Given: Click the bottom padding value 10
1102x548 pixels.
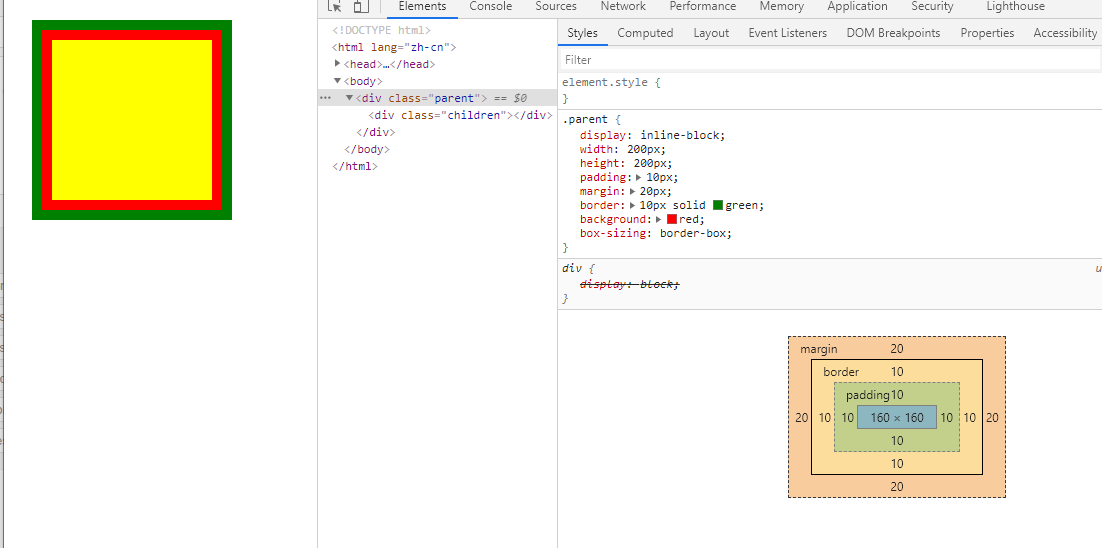Looking at the screenshot, I should 897,441.
